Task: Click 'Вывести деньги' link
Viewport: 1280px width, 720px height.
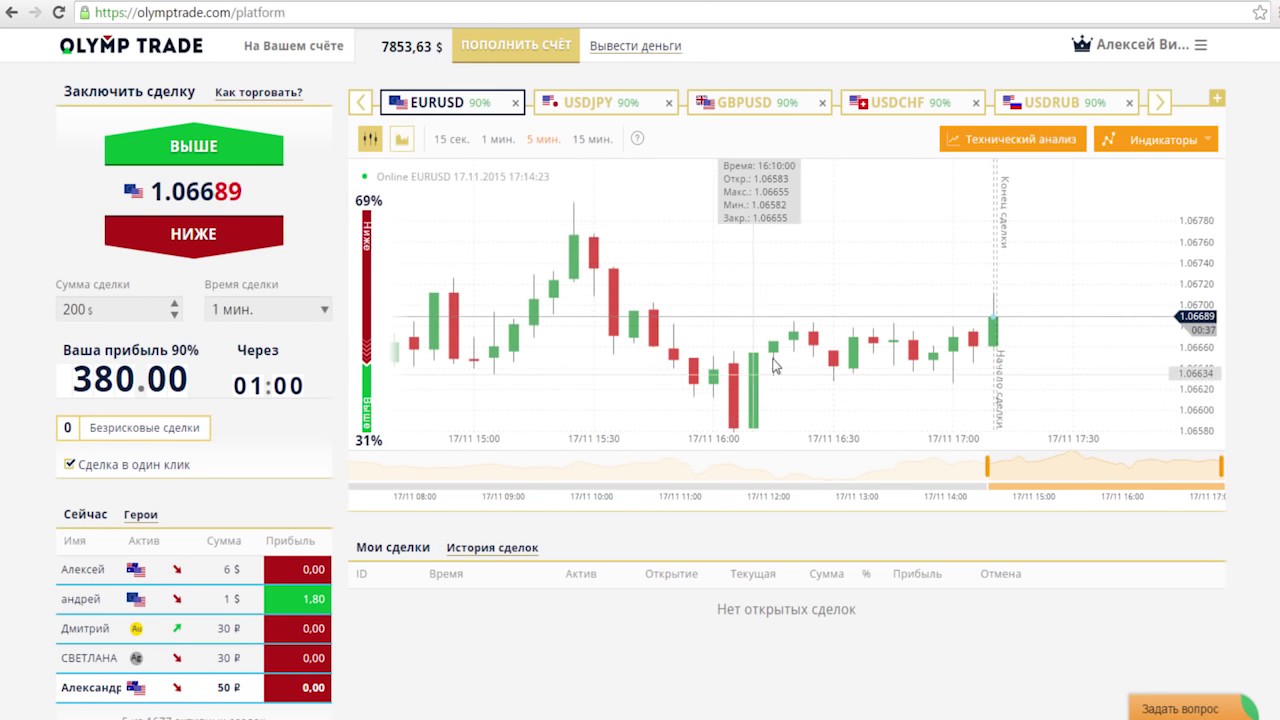Action: tap(636, 46)
